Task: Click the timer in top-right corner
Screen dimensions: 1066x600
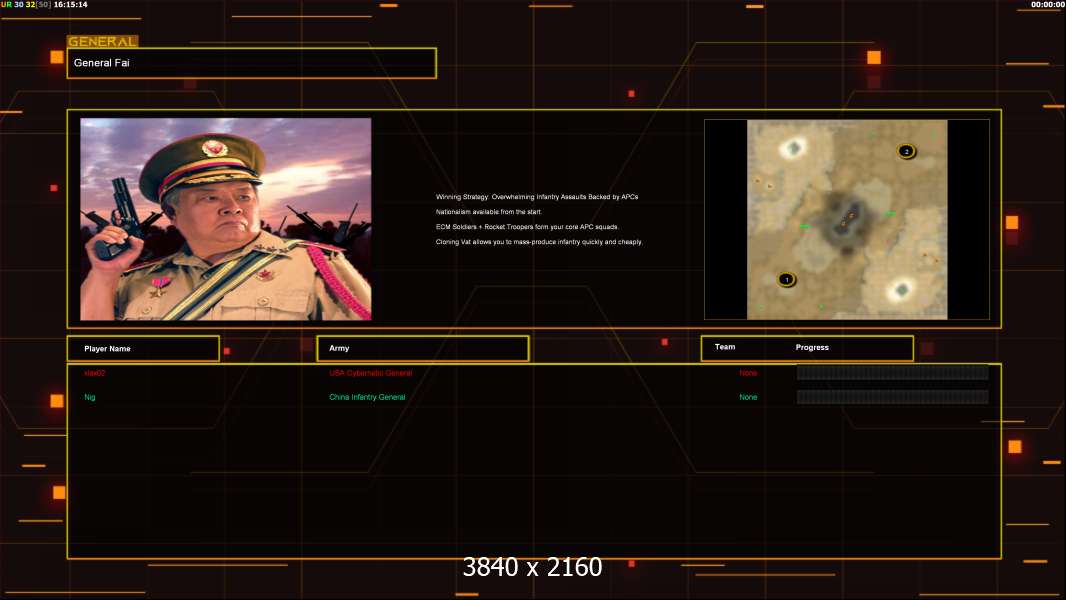Action: point(1047,5)
